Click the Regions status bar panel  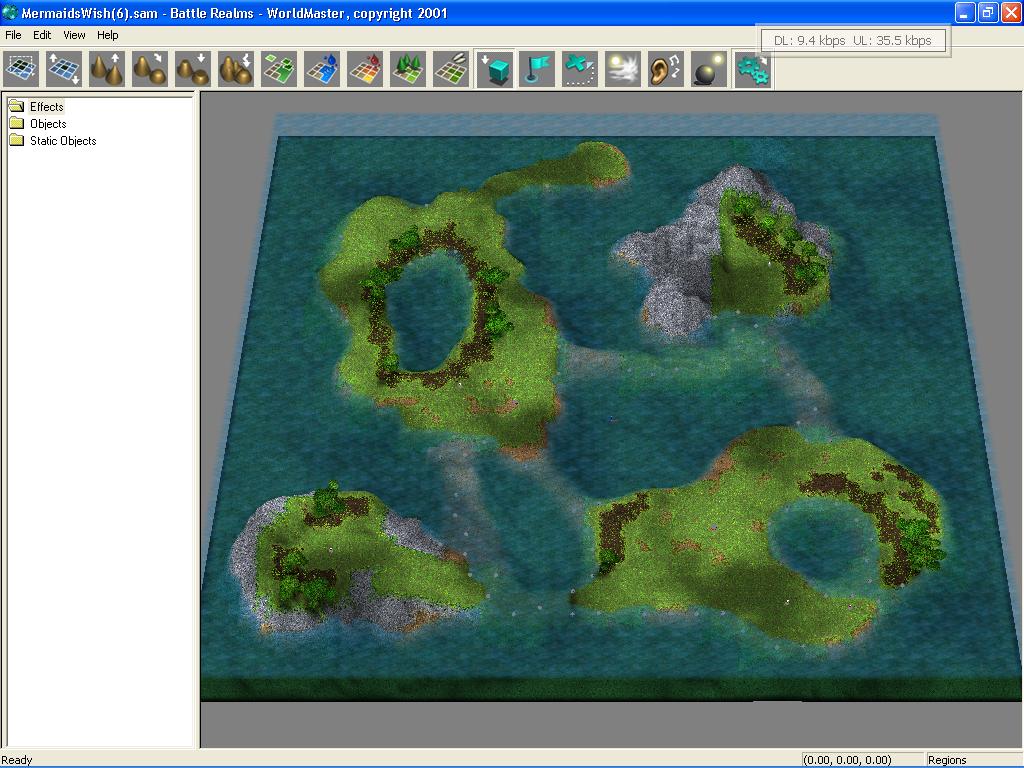click(973, 760)
